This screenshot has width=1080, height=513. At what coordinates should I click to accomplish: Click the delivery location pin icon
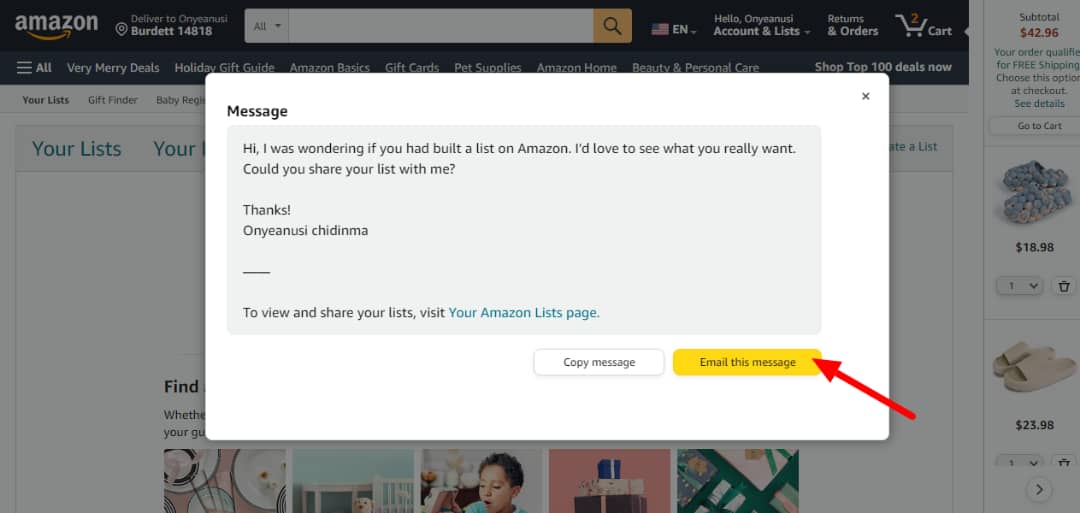[121, 30]
